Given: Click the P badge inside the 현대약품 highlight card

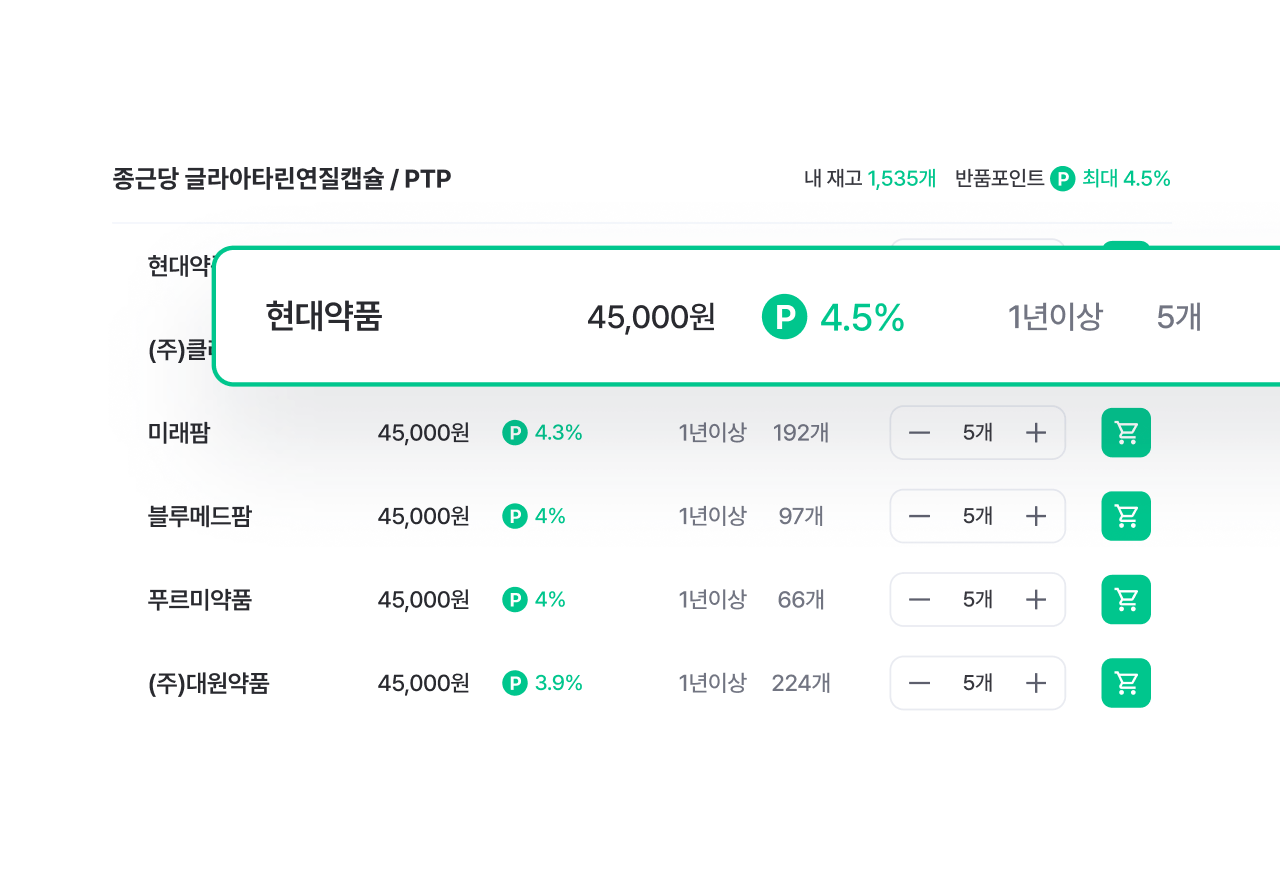Looking at the screenshot, I should (784, 316).
